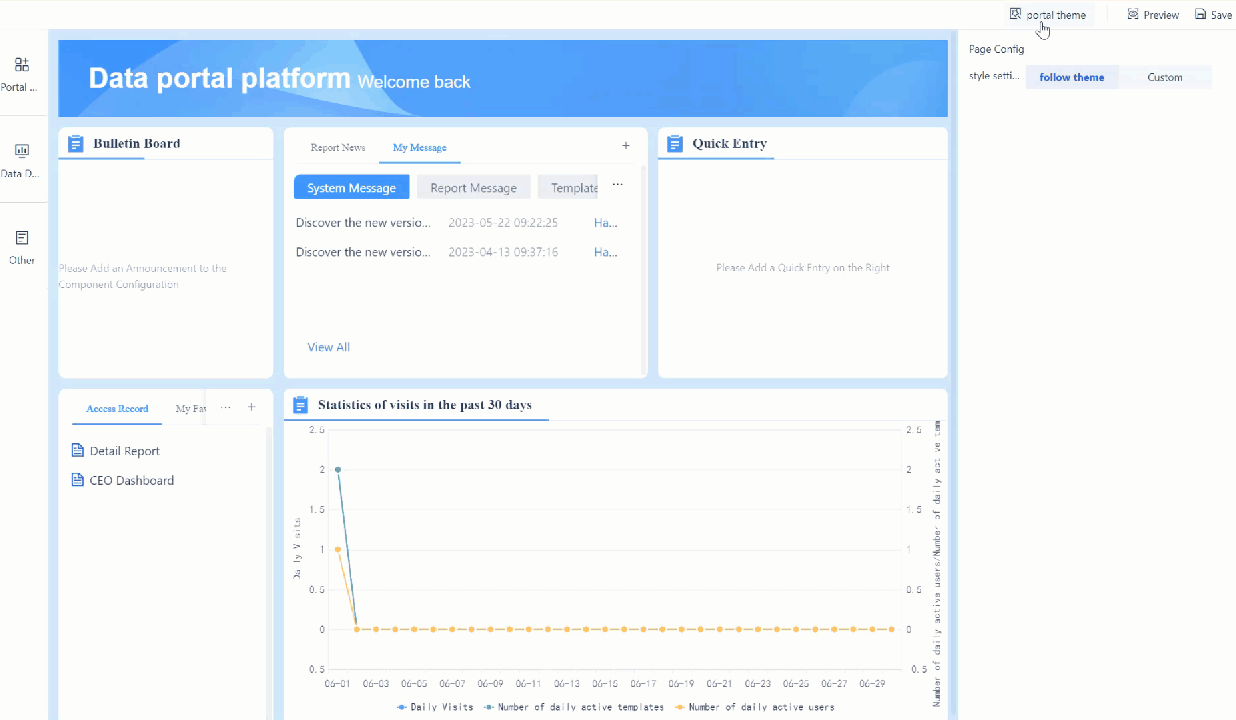Switch to the Access Record tab

coord(116,408)
